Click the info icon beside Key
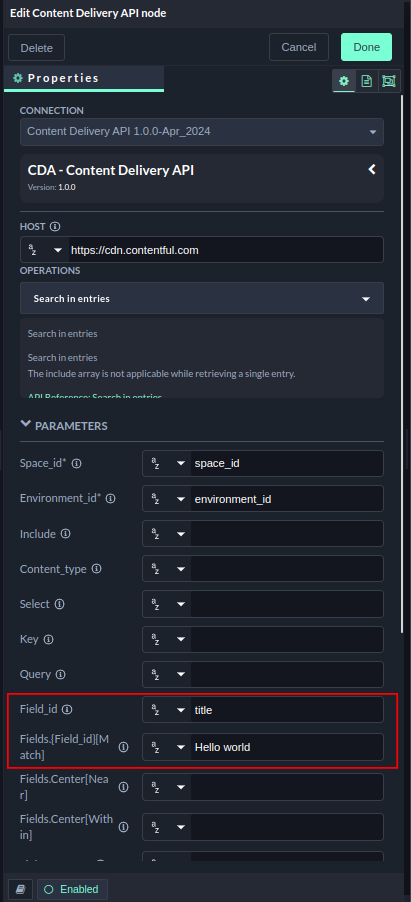Image resolution: width=411 pixels, height=902 pixels. point(49,639)
